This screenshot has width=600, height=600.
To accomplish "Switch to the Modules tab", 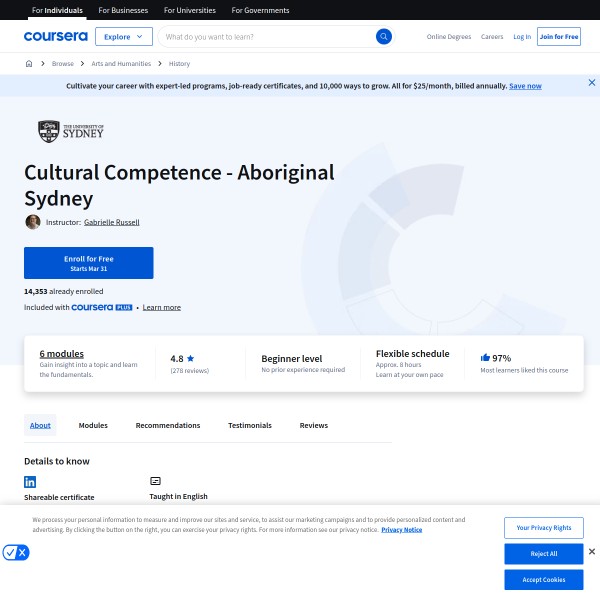I will 93,425.
